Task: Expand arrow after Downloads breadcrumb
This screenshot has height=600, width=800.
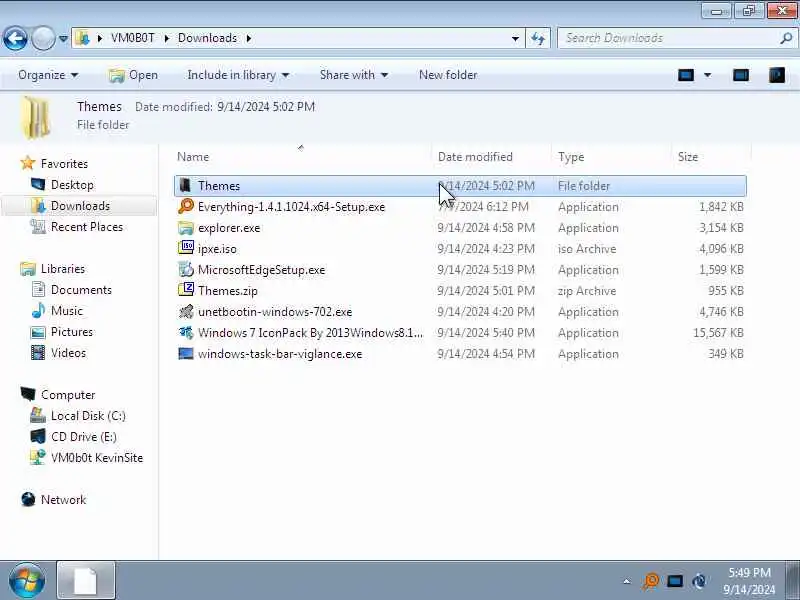Action: coord(248,38)
